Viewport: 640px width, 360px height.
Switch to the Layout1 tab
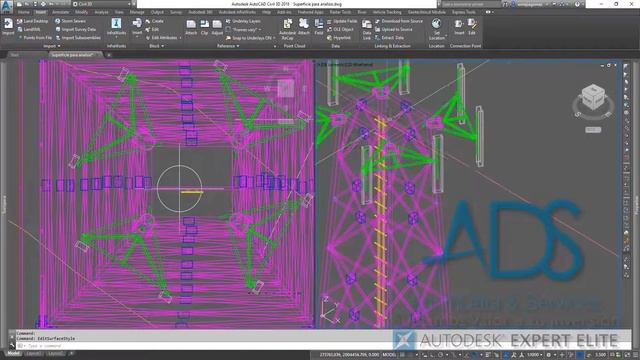(33, 353)
